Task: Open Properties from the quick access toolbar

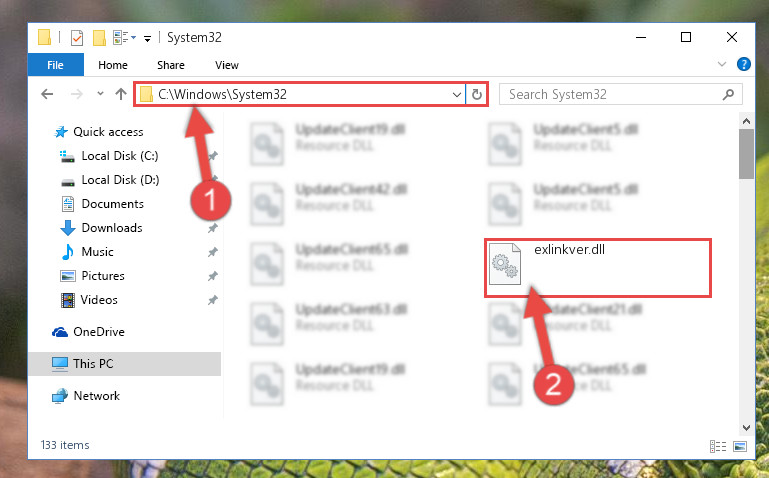Action: (x=77, y=38)
